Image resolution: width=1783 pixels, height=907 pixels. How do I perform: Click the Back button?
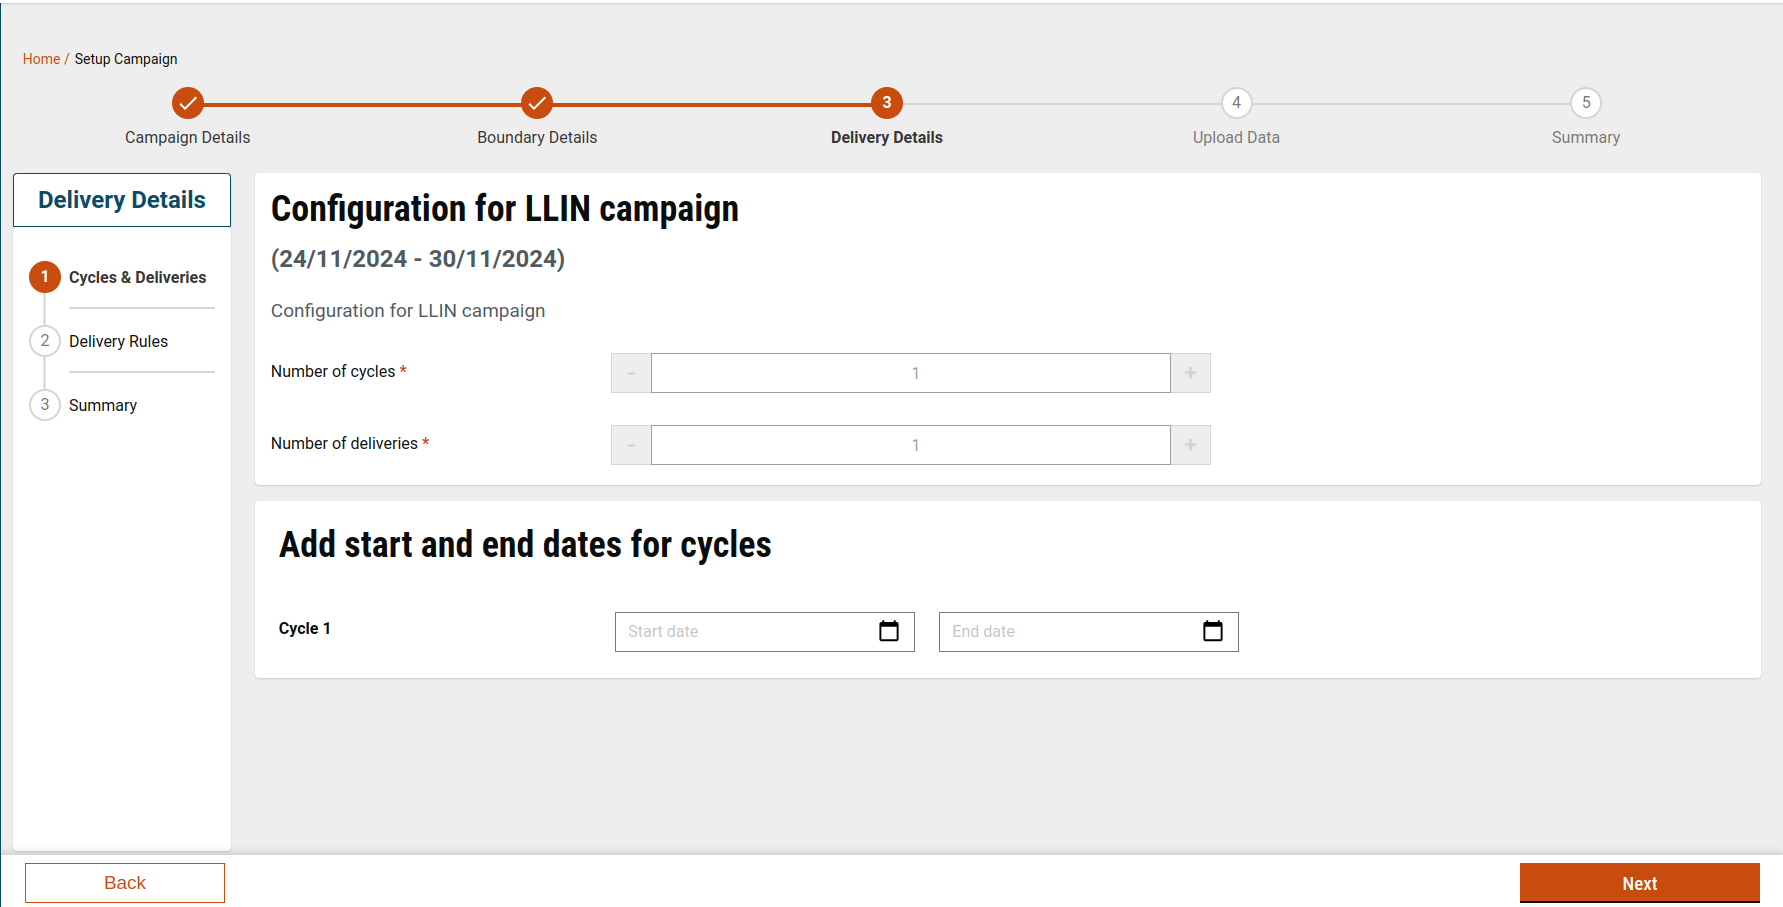coord(125,883)
